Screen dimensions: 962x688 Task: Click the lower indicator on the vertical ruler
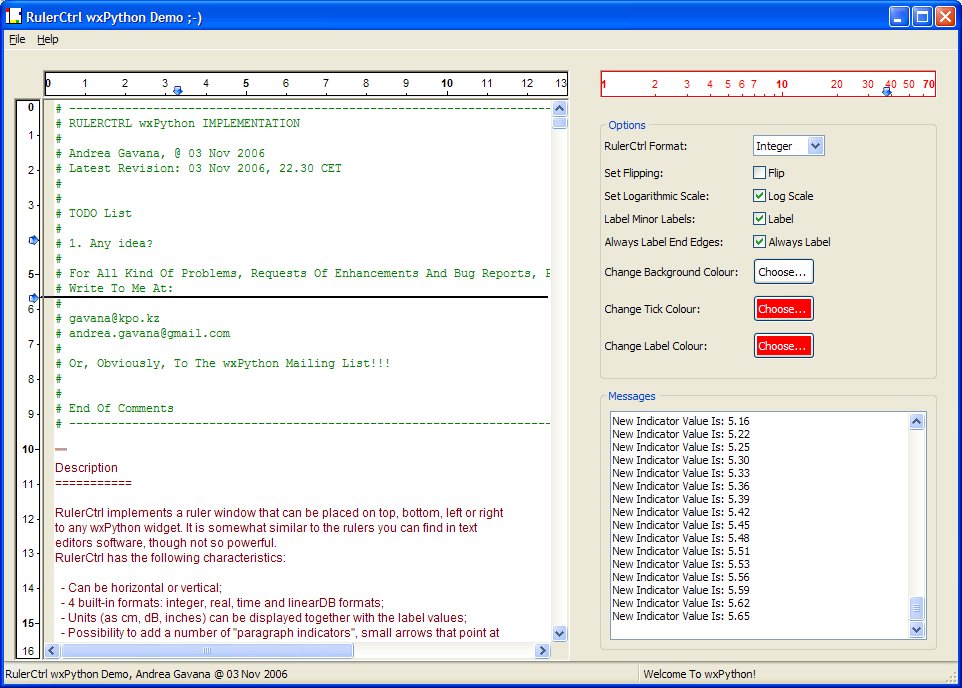33,298
